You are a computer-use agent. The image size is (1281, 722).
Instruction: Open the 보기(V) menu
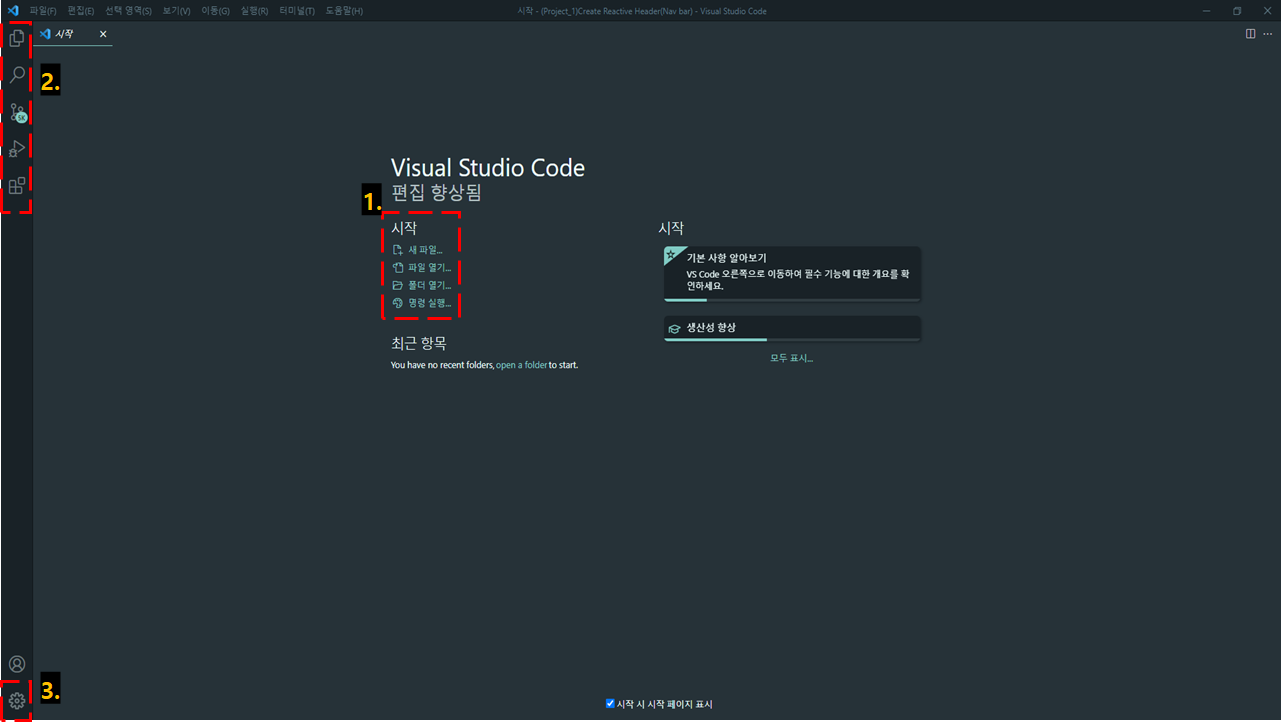click(x=177, y=10)
